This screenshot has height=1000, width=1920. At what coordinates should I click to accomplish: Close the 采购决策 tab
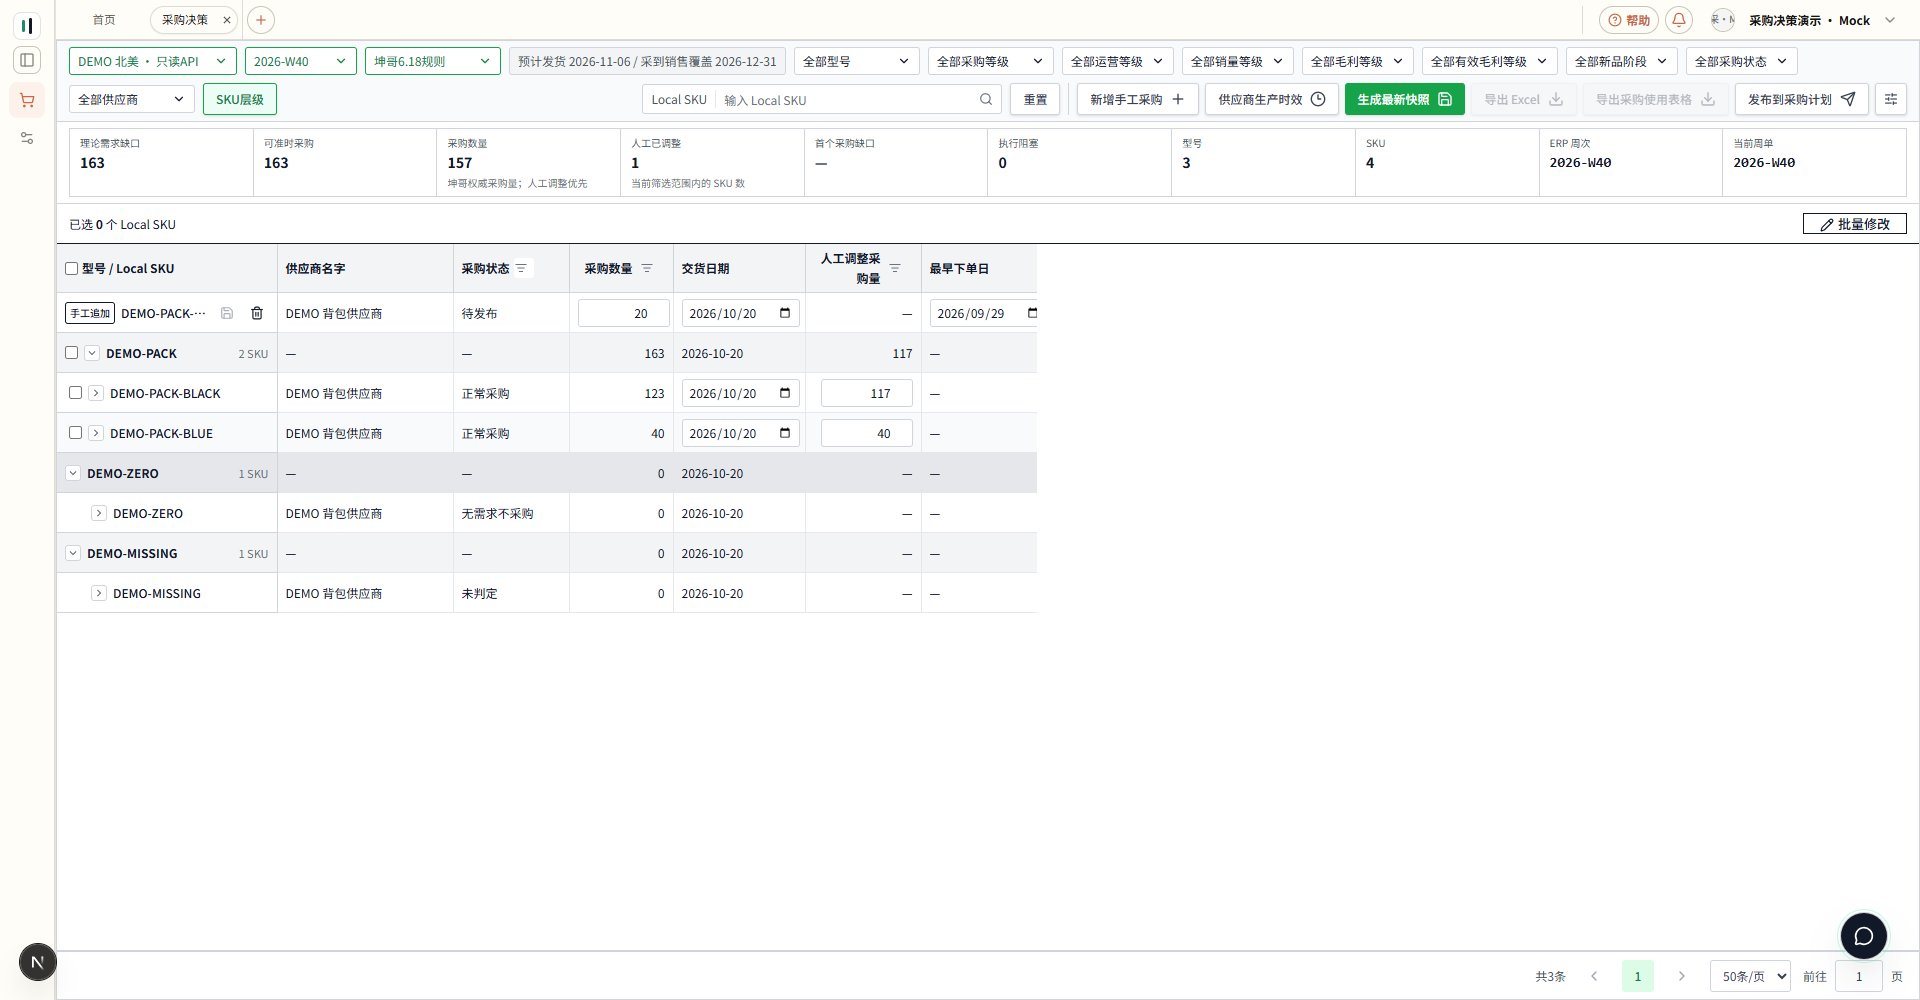pyautogui.click(x=227, y=20)
